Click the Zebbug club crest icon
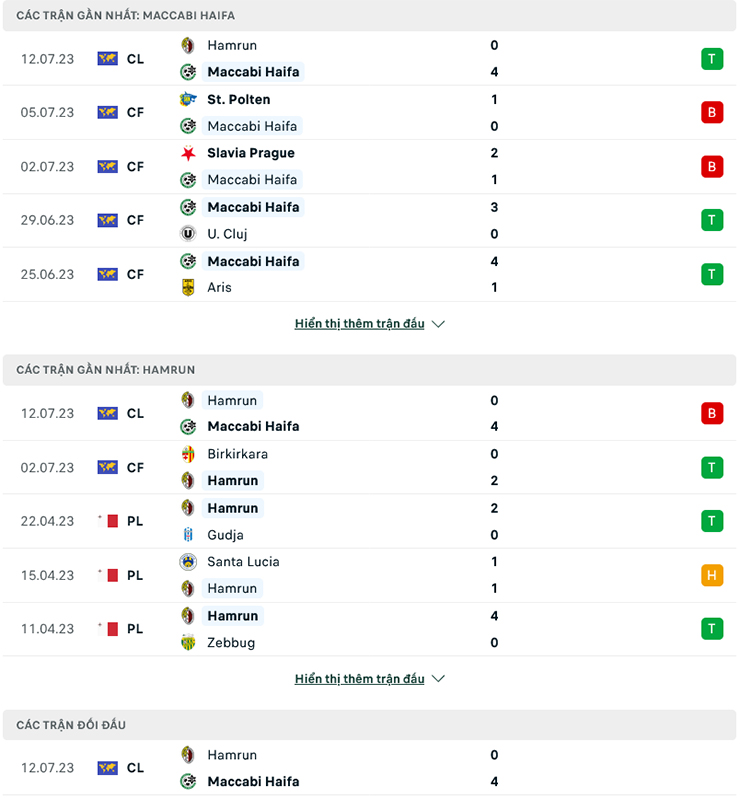Screen dimensions: 740x799 (188, 642)
